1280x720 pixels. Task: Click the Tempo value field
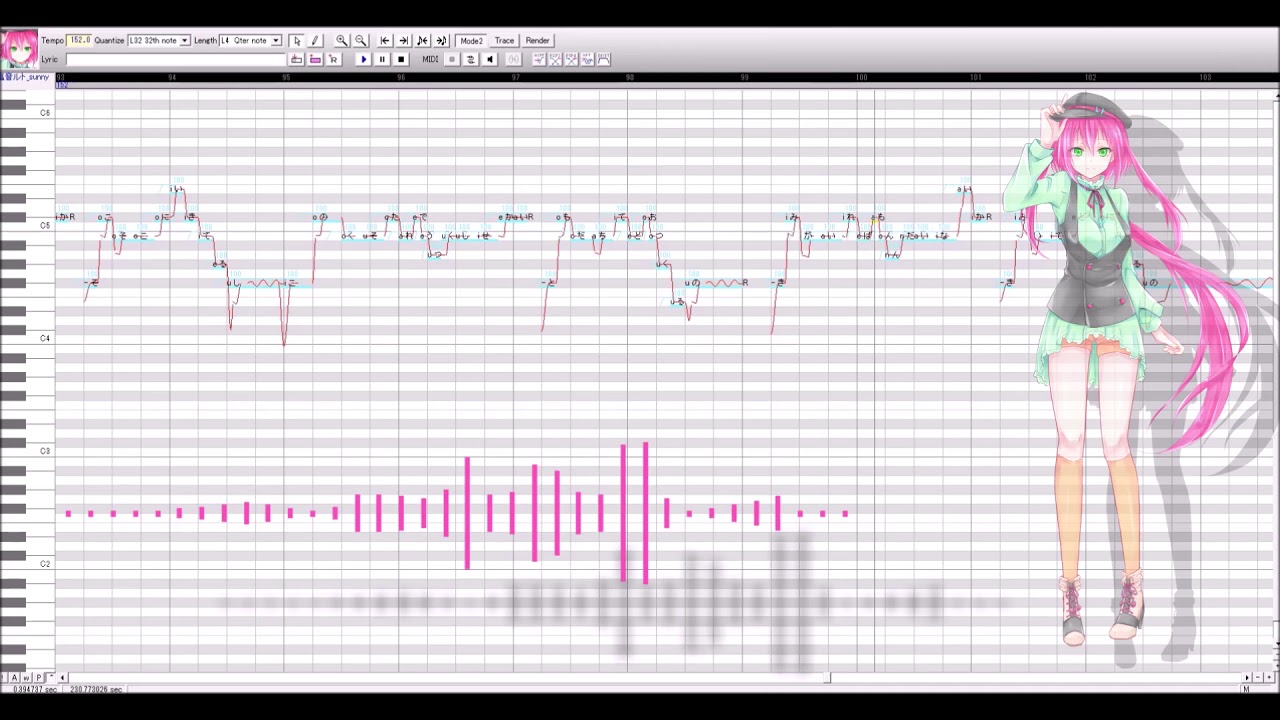click(x=79, y=41)
